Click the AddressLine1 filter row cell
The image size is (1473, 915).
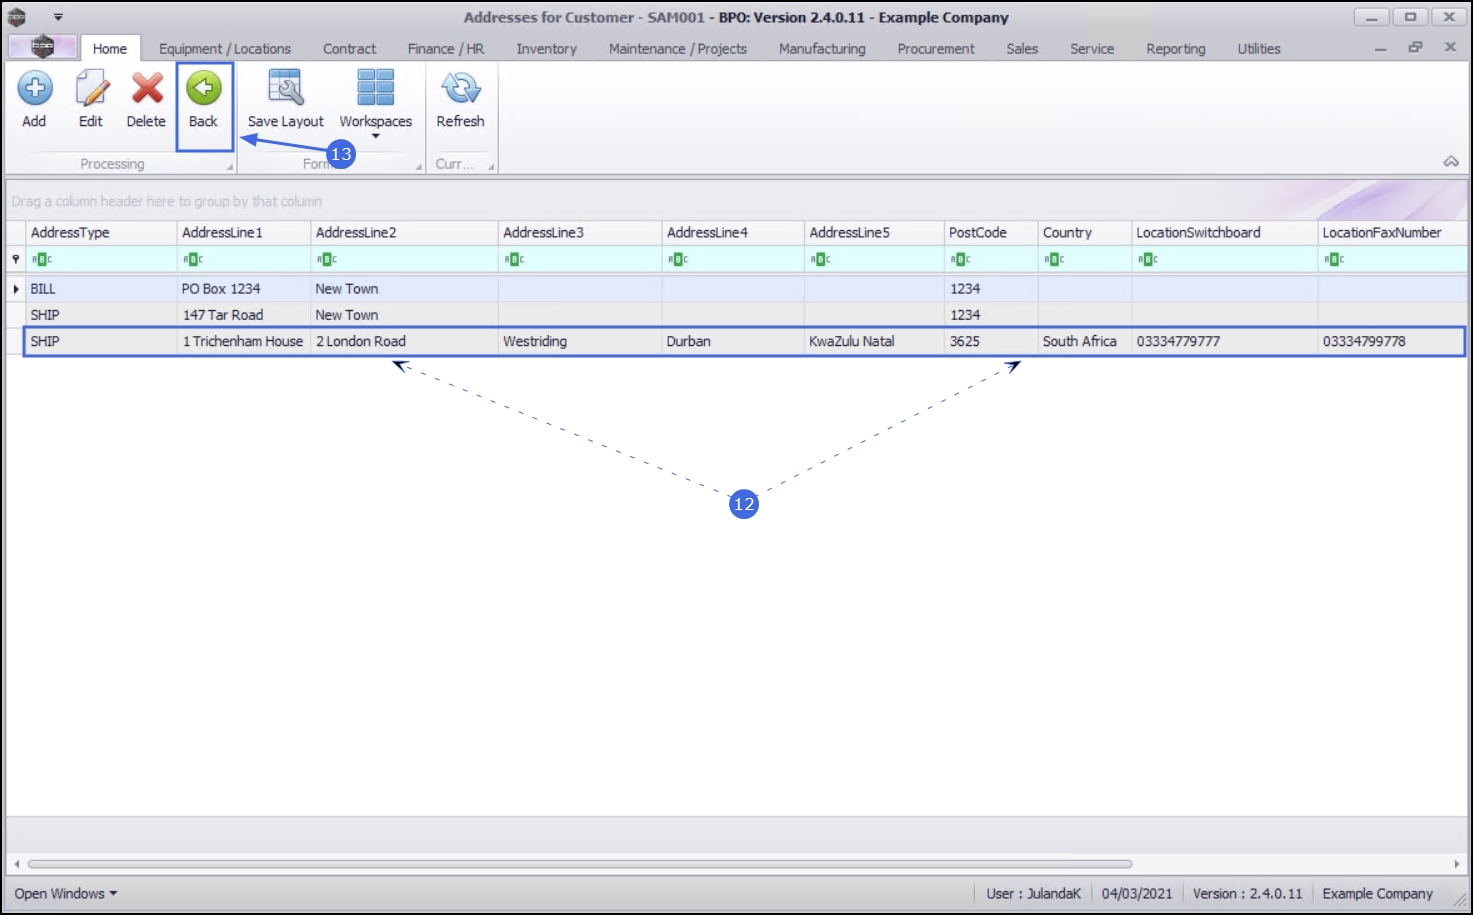click(244, 259)
